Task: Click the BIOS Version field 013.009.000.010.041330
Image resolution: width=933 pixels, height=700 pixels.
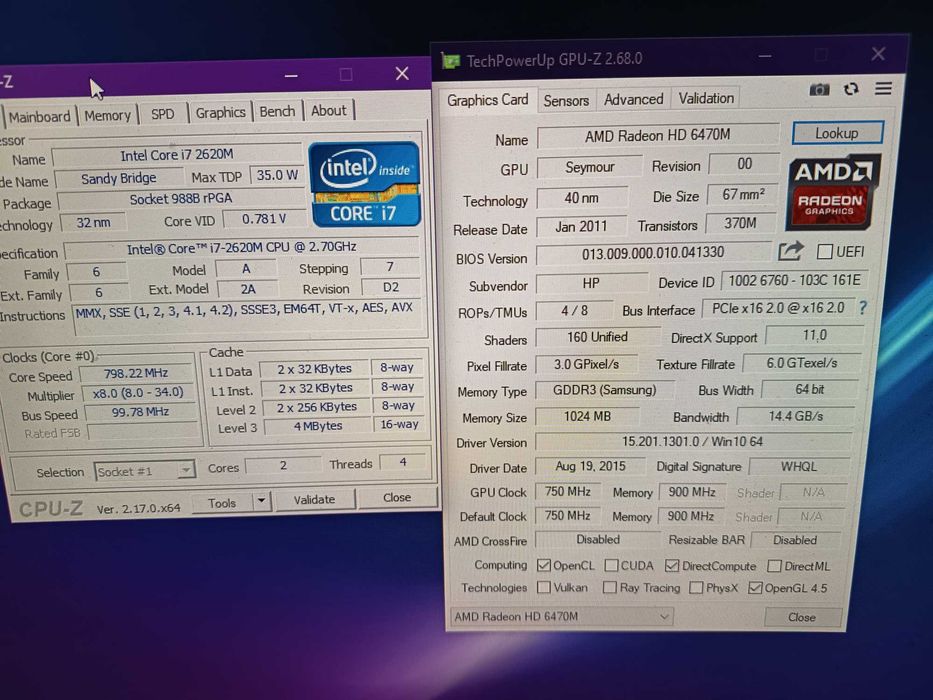Action: [653, 253]
